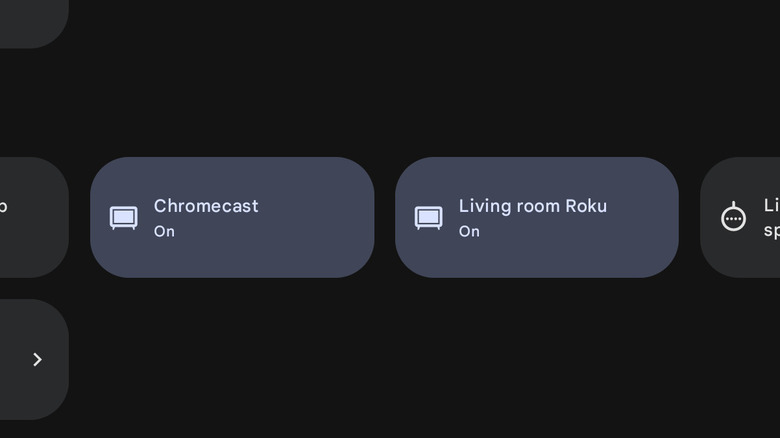Open the right-pointing chevron arrow
Viewport: 780px width, 438px height.
click(37, 359)
